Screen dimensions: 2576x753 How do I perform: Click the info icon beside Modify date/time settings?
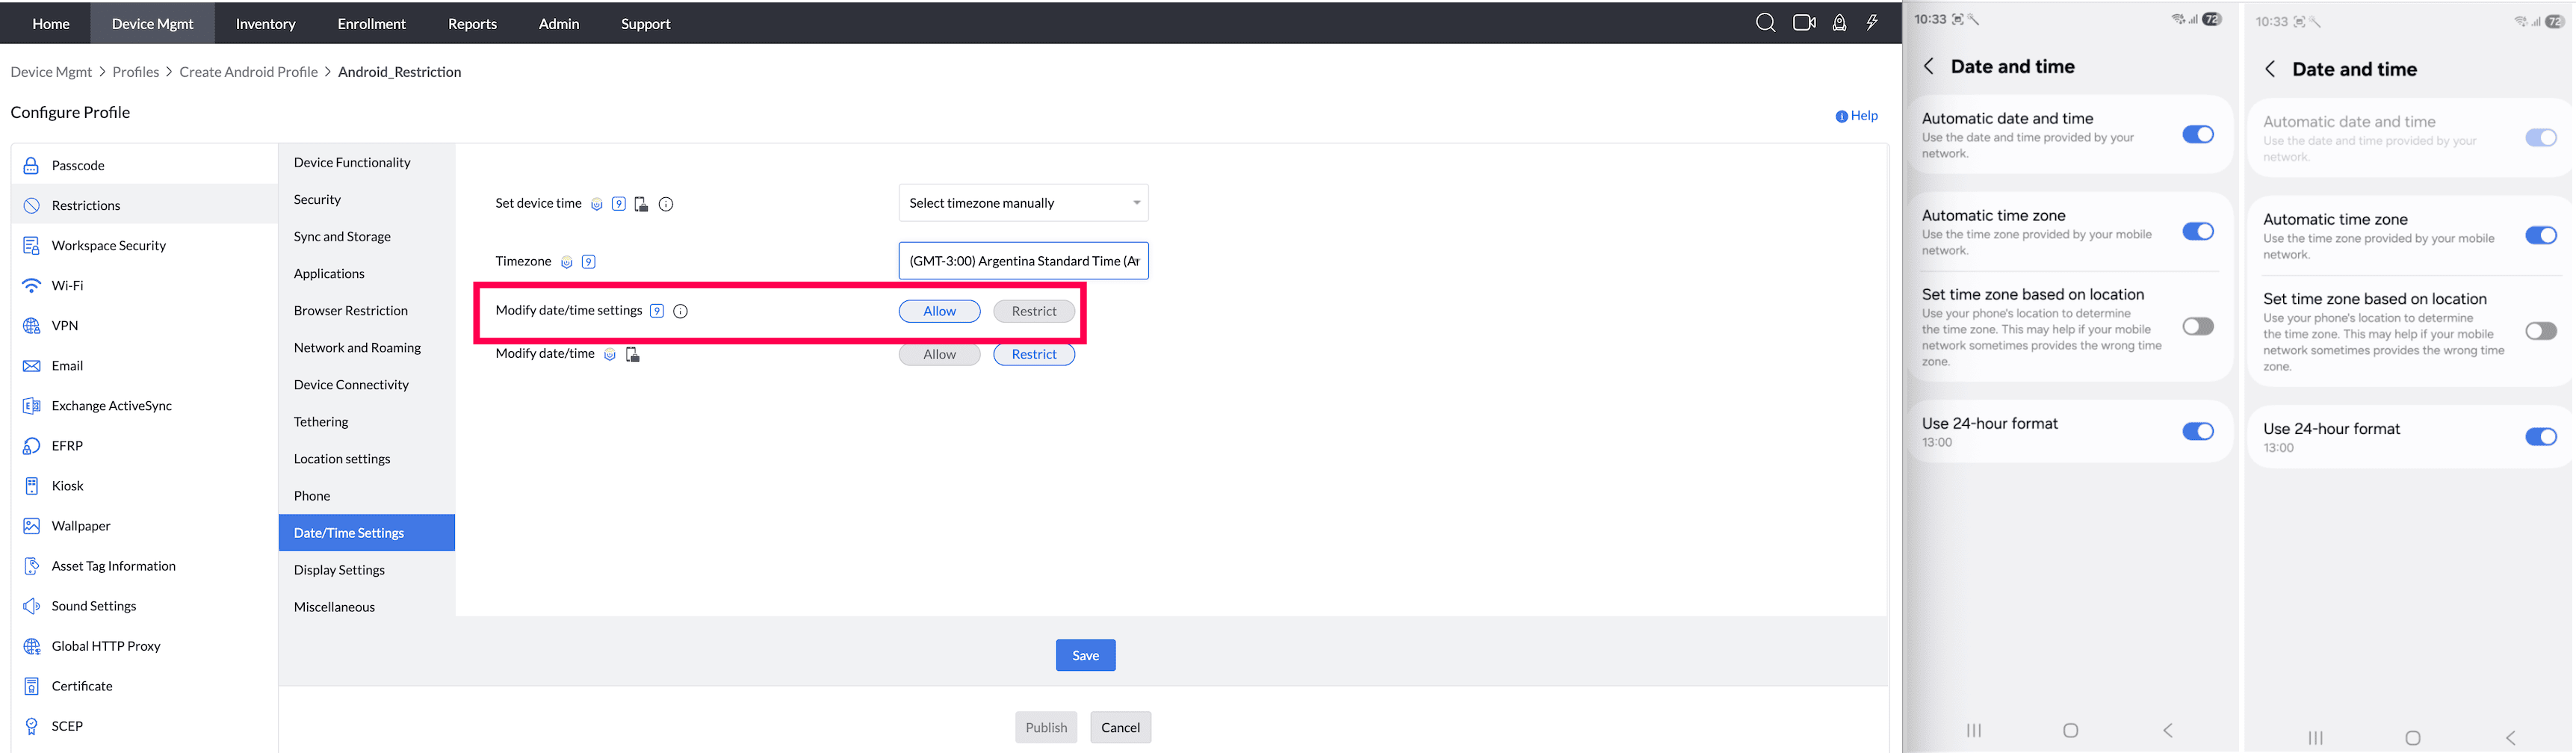pos(680,311)
